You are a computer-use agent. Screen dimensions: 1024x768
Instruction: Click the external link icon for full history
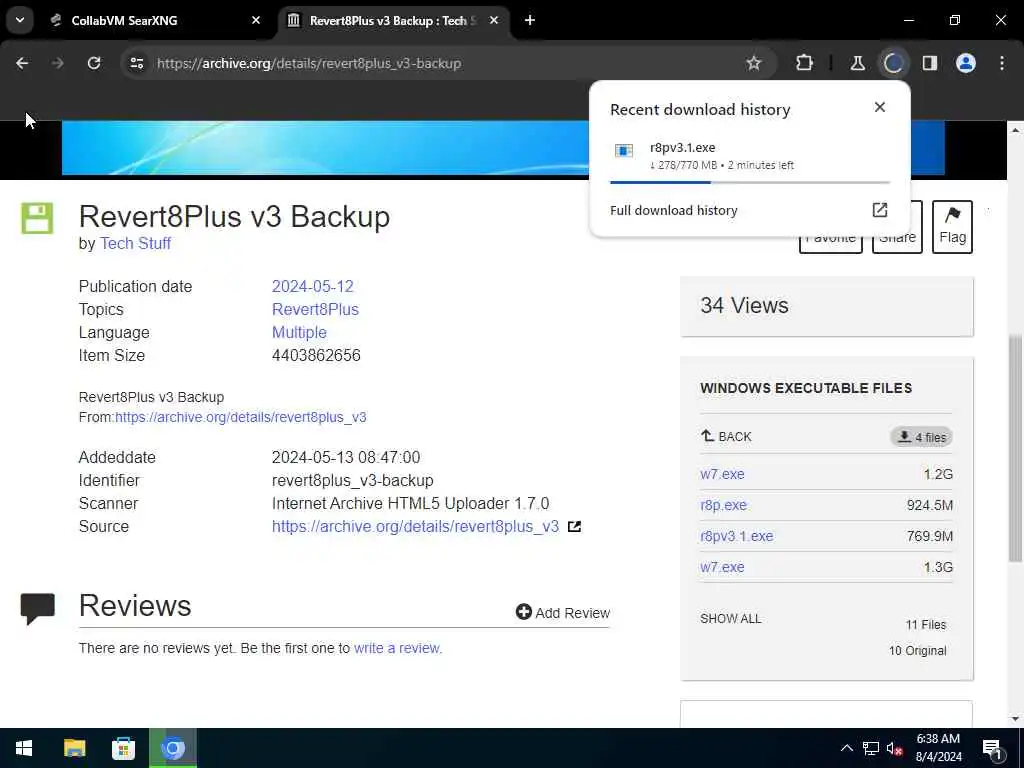pyautogui.click(x=880, y=210)
